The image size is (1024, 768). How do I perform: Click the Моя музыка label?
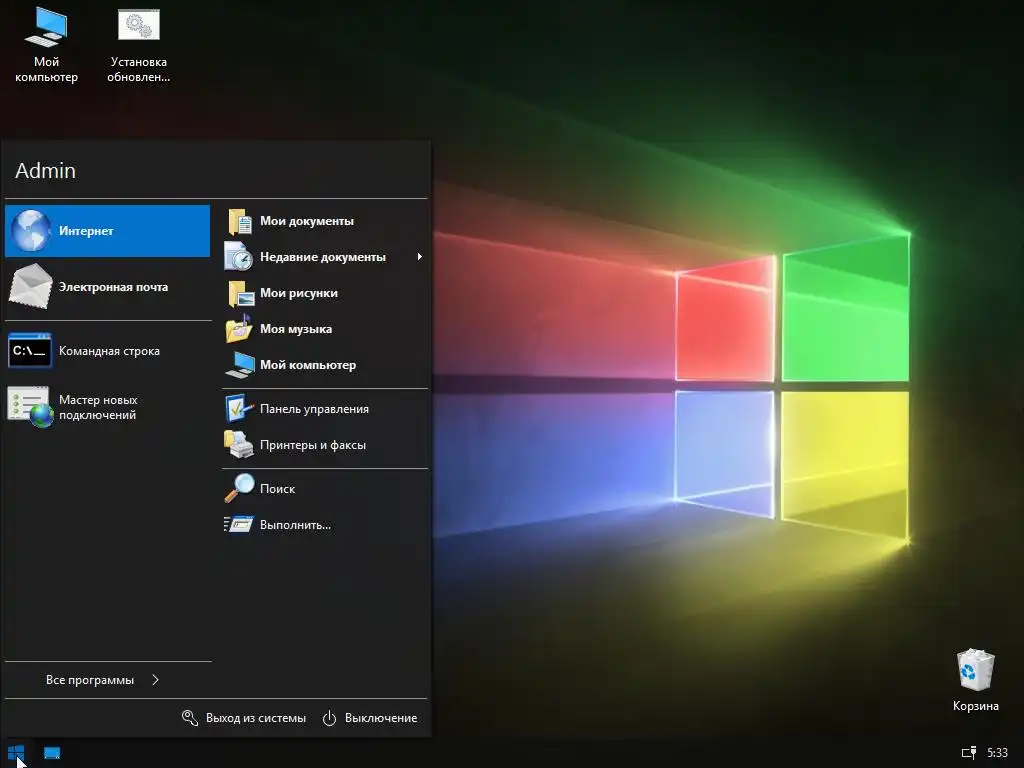(296, 328)
